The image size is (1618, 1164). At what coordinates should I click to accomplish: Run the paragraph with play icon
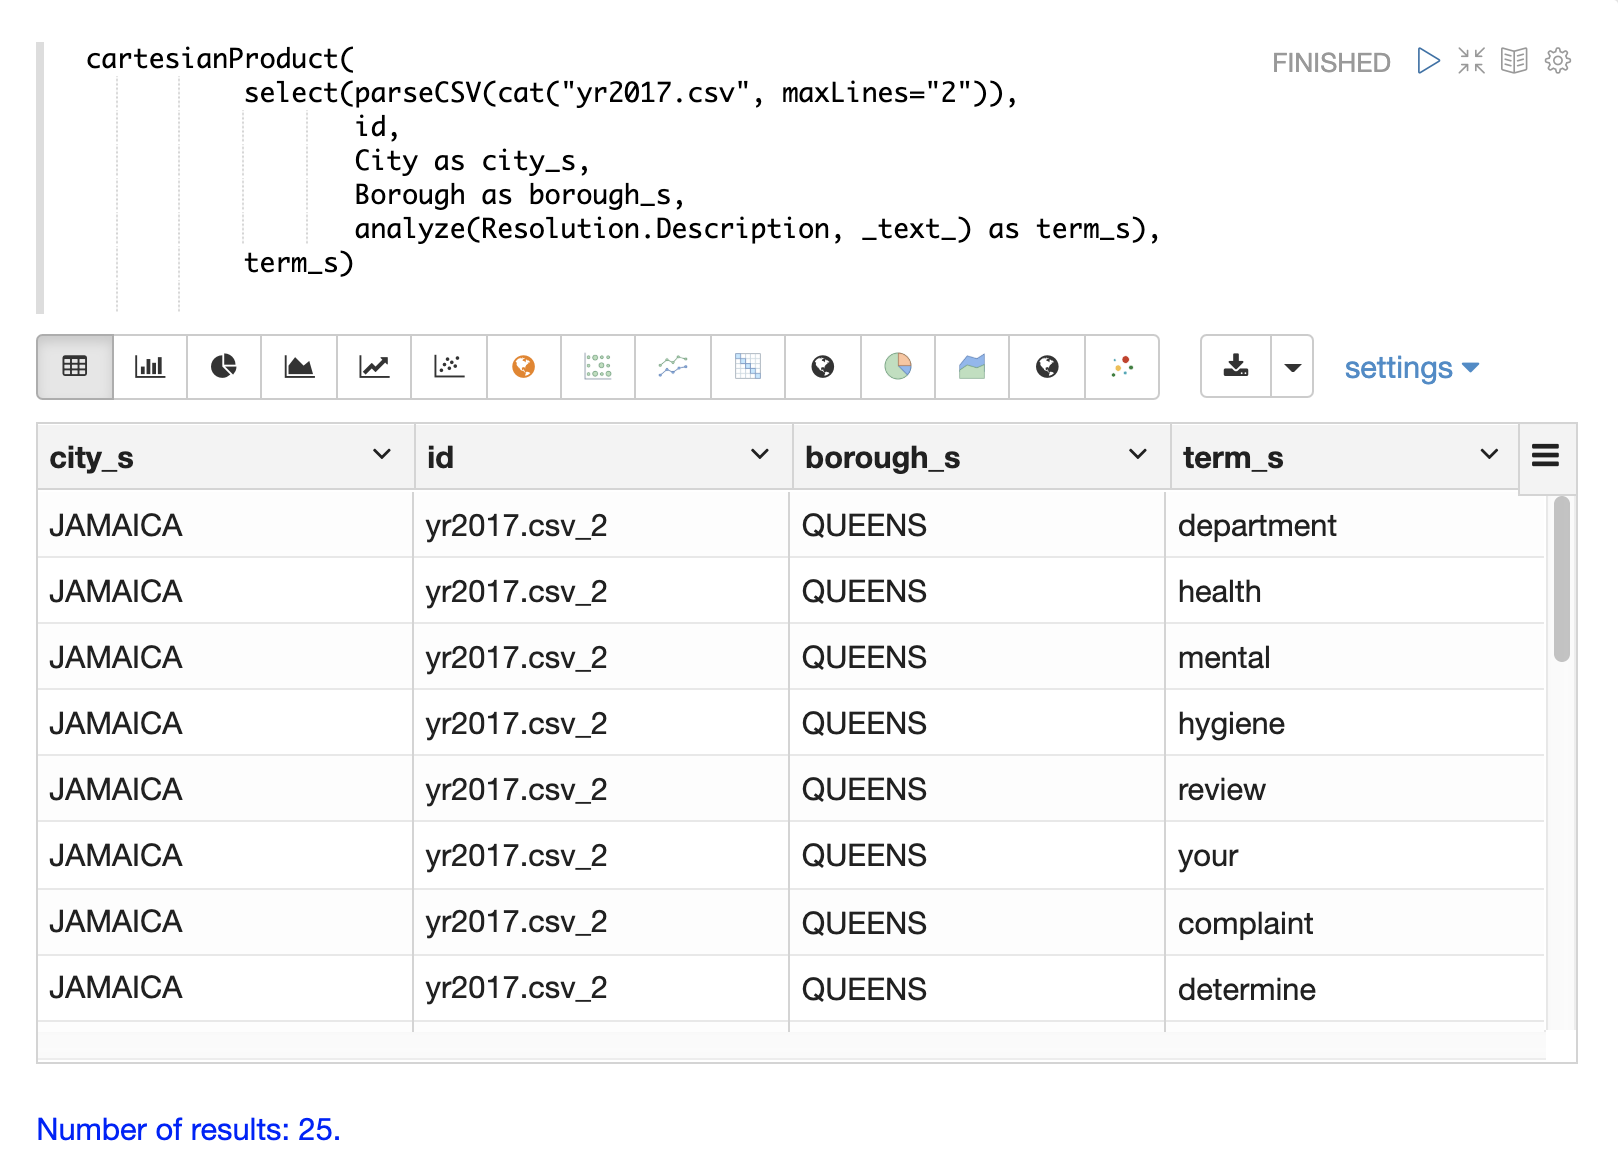1428,61
